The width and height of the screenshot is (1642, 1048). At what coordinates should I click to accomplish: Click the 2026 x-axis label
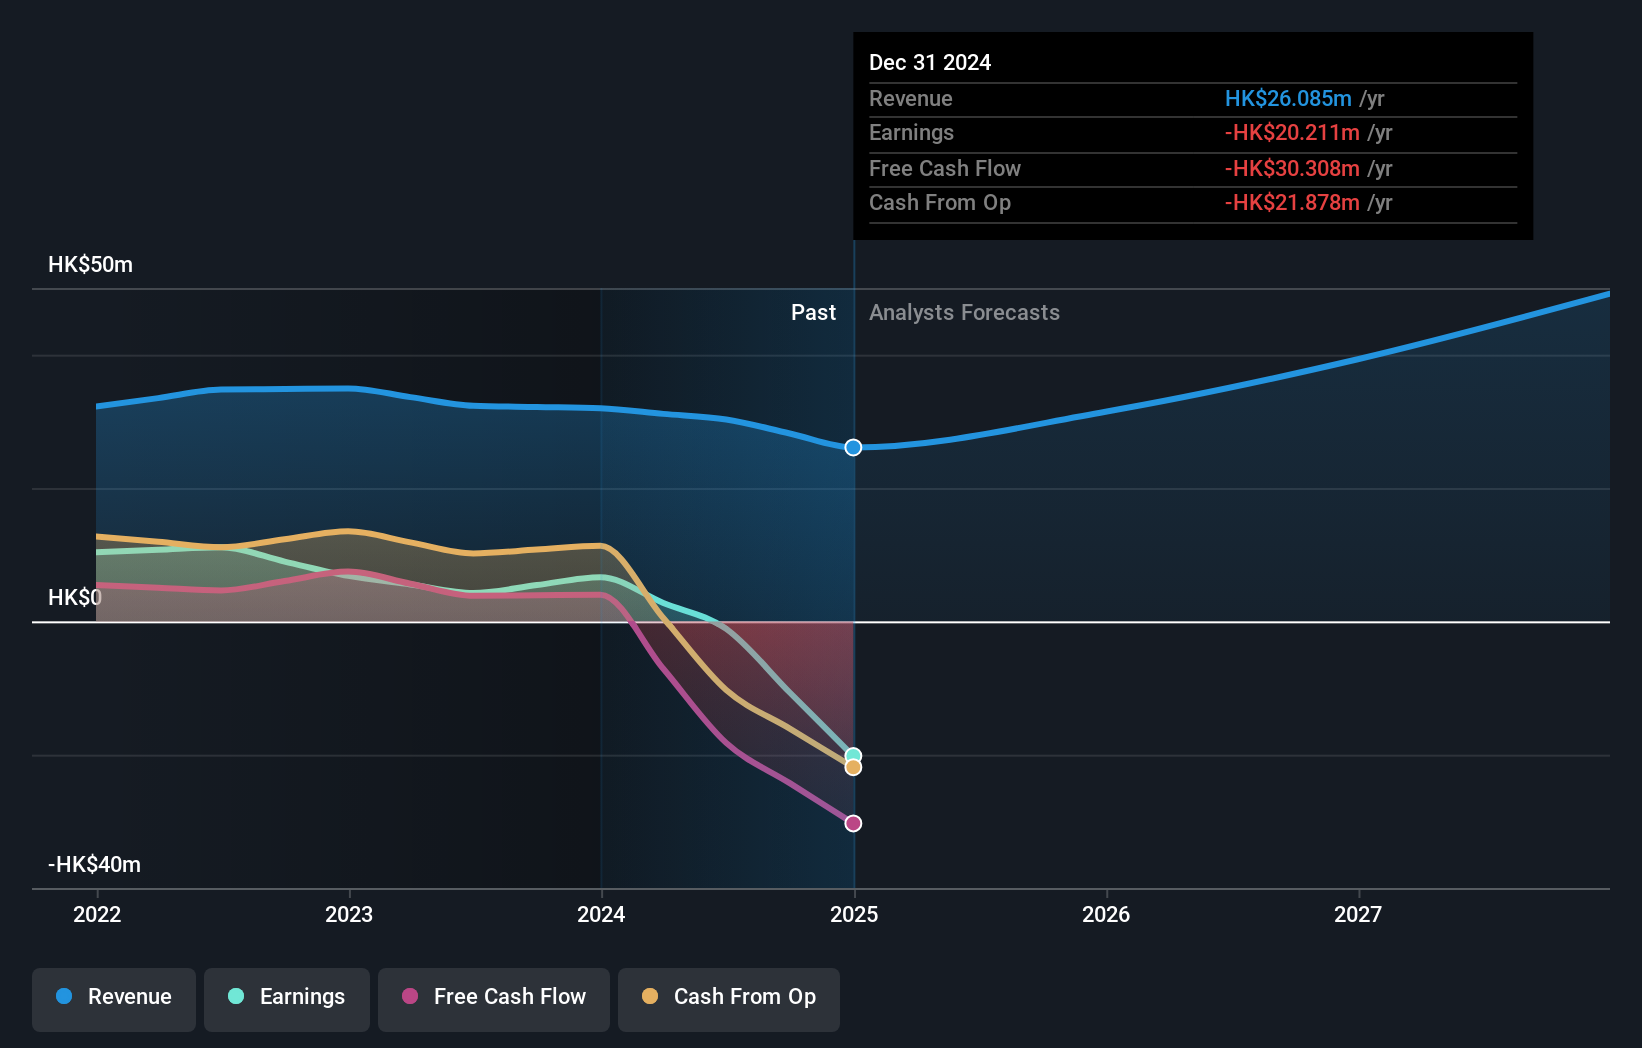1106,914
